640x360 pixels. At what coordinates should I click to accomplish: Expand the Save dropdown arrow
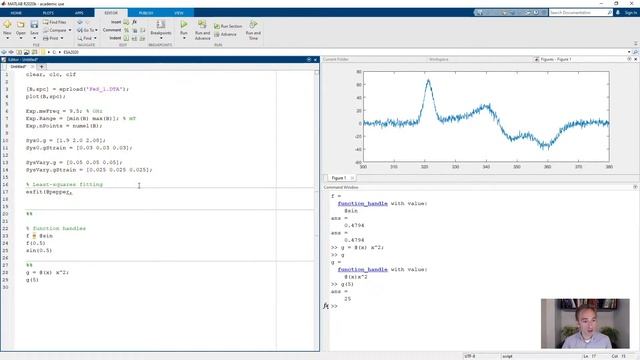click(x=34, y=38)
